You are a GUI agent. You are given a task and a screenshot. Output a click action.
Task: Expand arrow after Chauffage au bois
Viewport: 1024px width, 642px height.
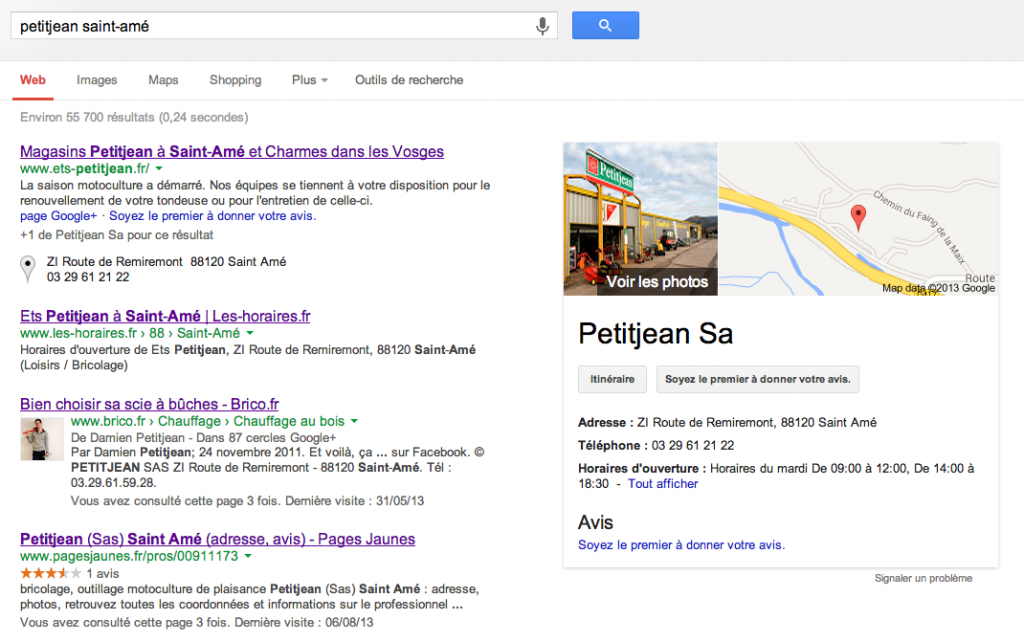click(354, 421)
